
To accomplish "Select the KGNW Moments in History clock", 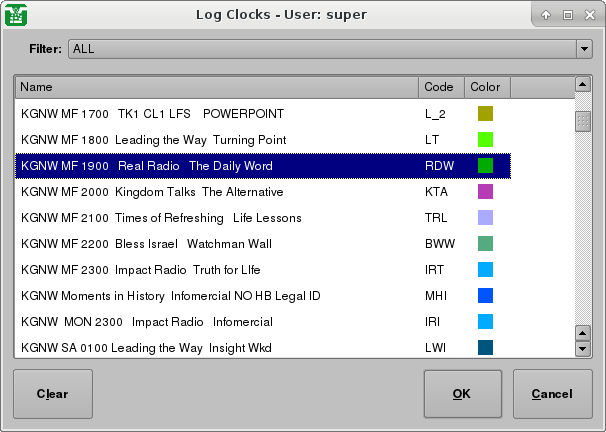I will click(170, 296).
